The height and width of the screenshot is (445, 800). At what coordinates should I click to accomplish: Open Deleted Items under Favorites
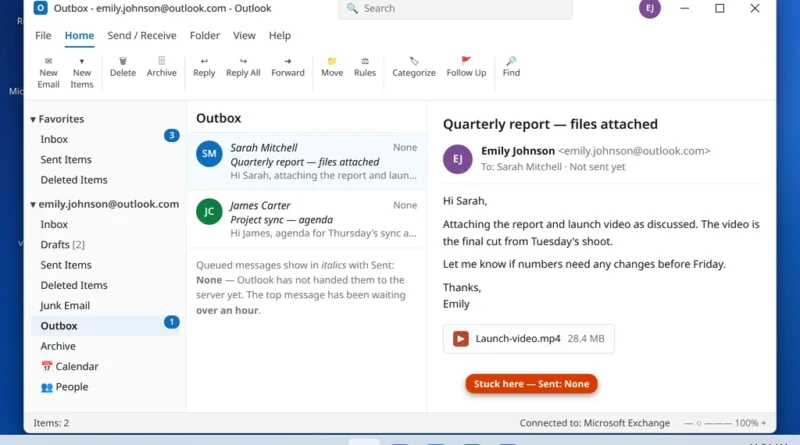click(106, 180)
